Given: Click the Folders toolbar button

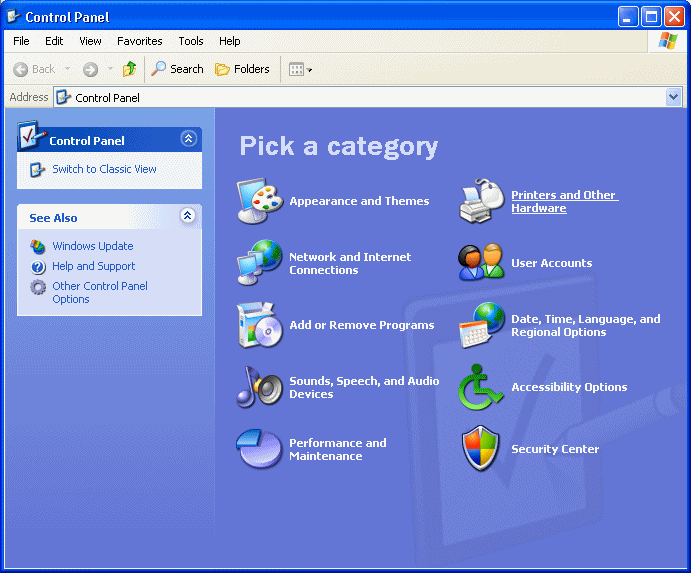Looking at the screenshot, I should (x=242, y=69).
